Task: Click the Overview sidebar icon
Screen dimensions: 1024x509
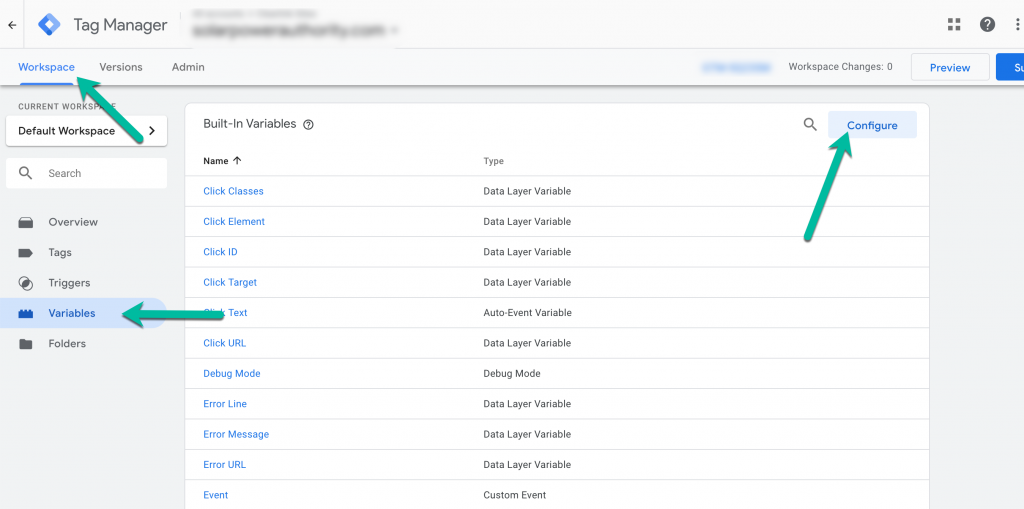Action: (x=25, y=222)
